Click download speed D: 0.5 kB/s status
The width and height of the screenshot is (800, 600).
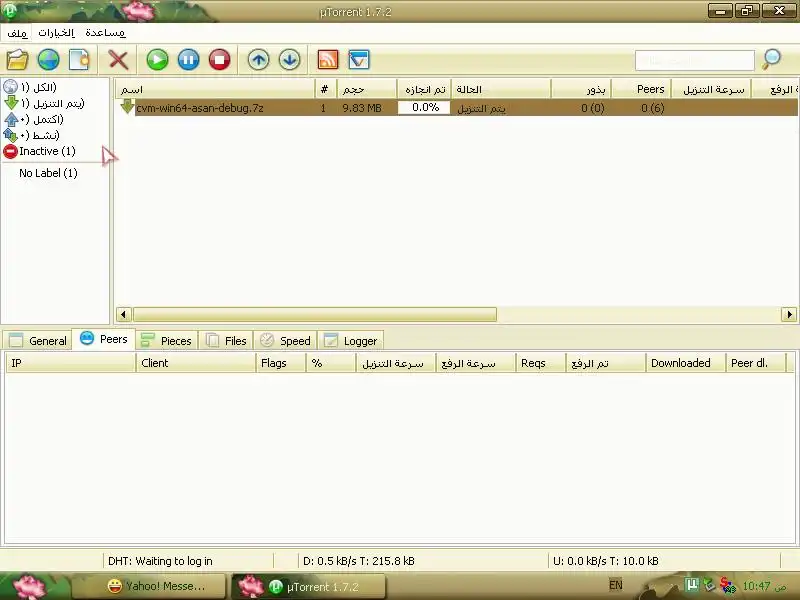359,561
